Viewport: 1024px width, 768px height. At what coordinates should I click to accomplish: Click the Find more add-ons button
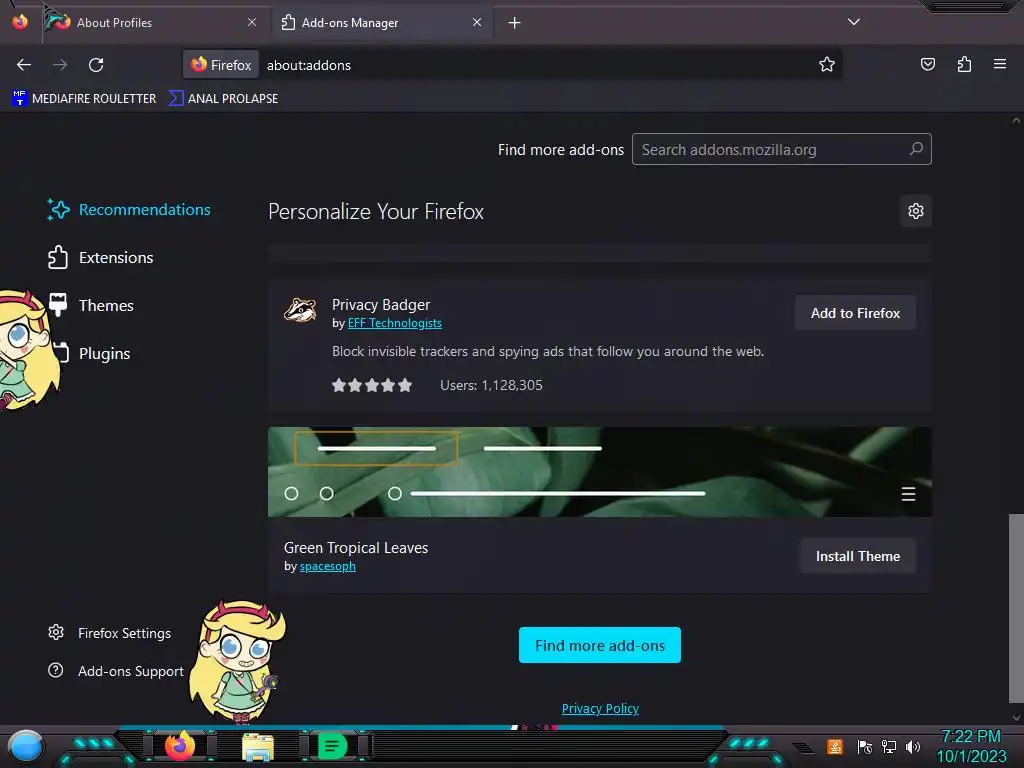(x=600, y=645)
